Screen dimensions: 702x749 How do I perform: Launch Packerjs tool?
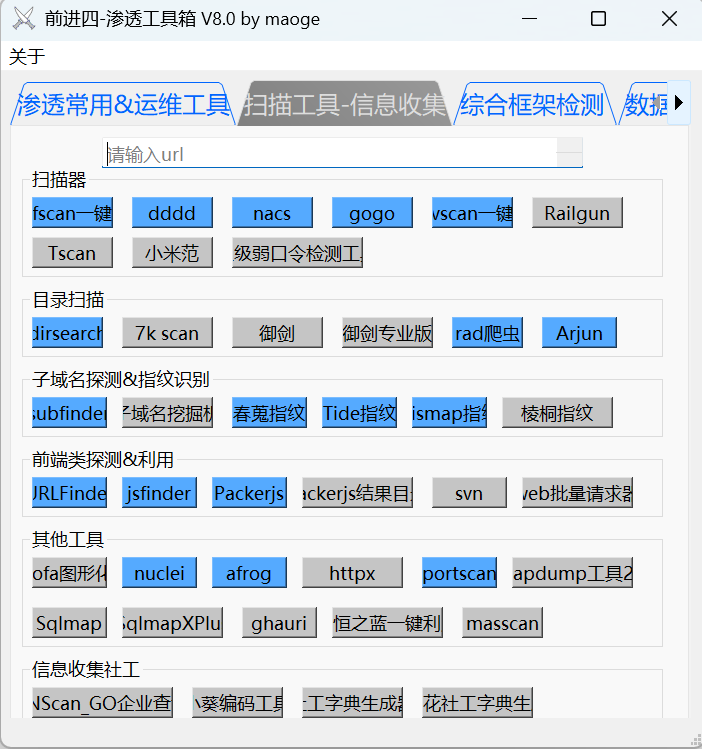pyautogui.click(x=249, y=492)
